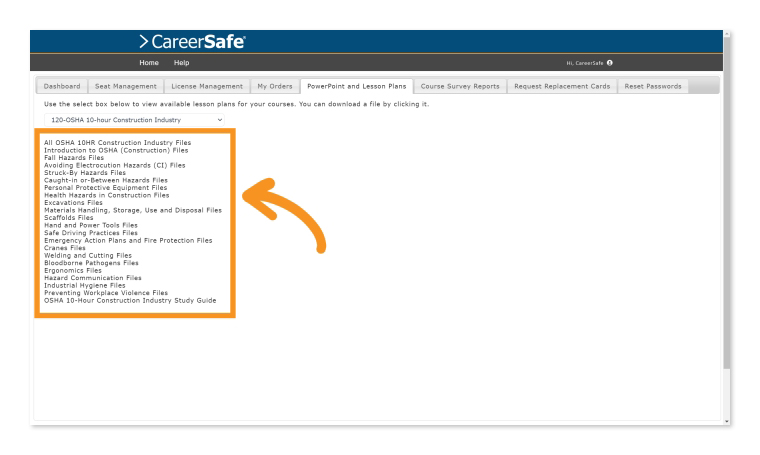Download Safe Driving Practices Files

coord(91,233)
